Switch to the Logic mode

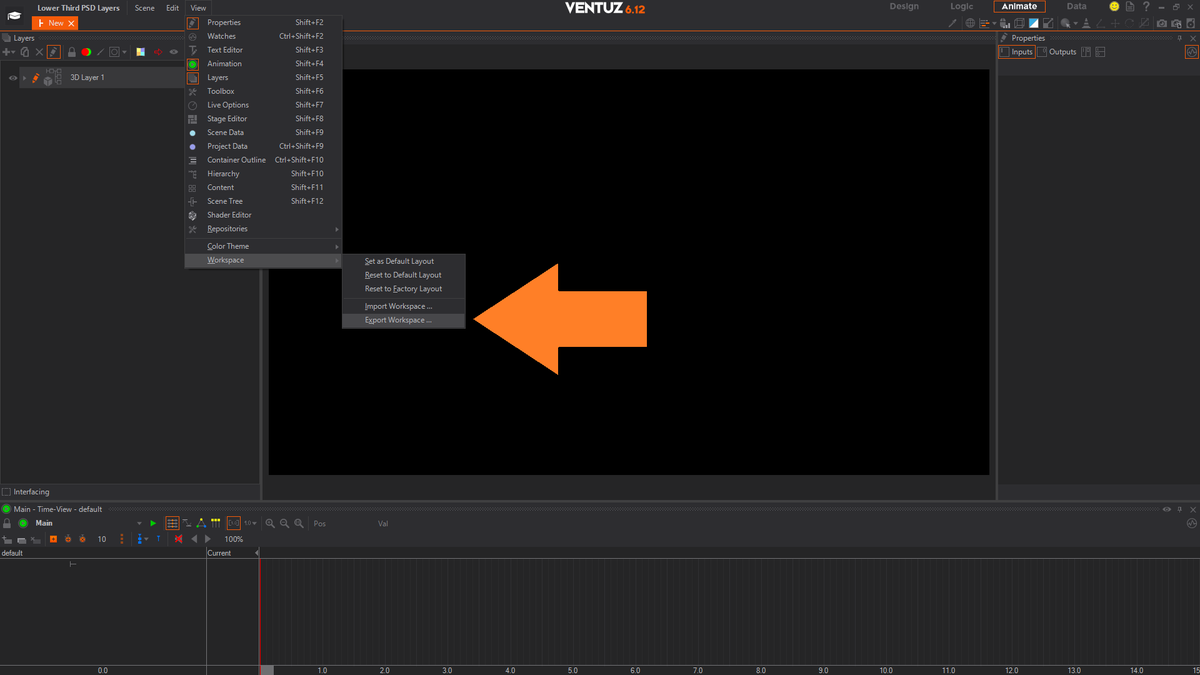point(961,6)
